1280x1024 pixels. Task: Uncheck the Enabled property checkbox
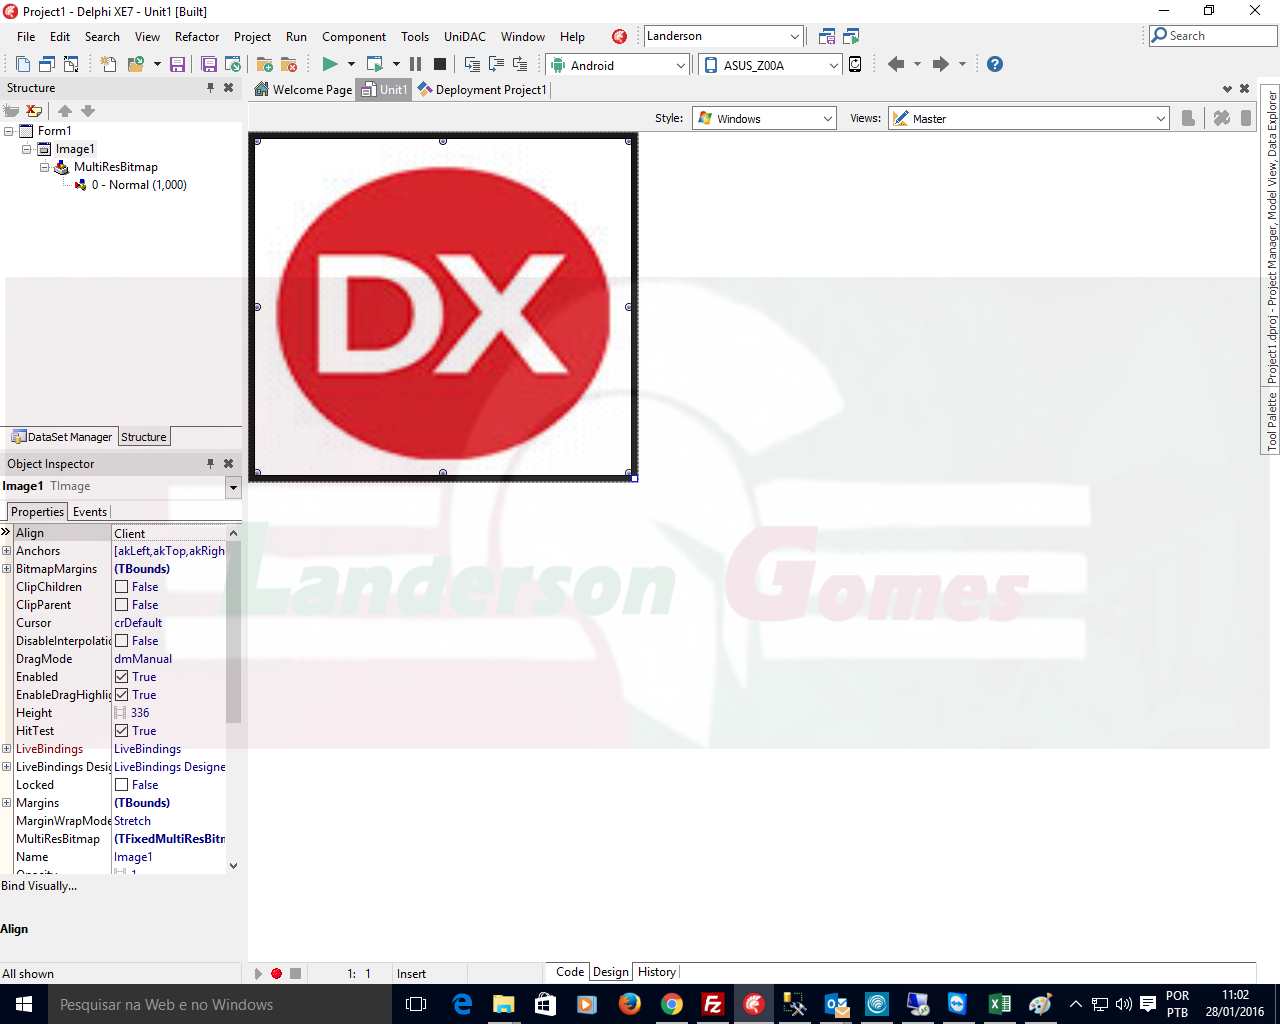point(121,677)
